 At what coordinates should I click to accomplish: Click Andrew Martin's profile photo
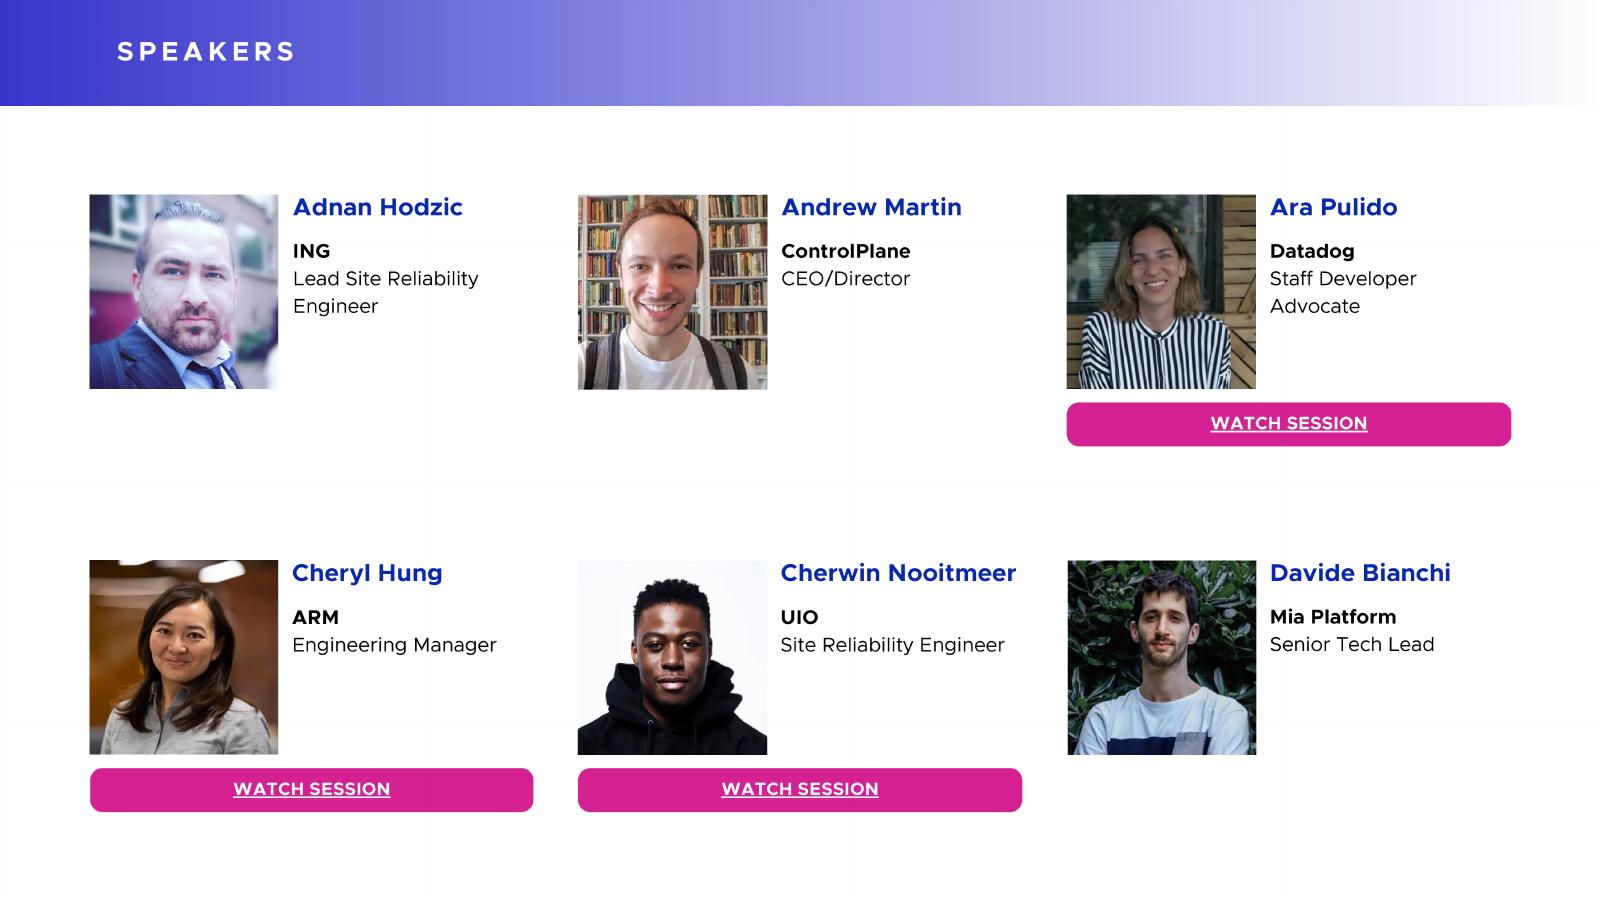click(672, 291)
